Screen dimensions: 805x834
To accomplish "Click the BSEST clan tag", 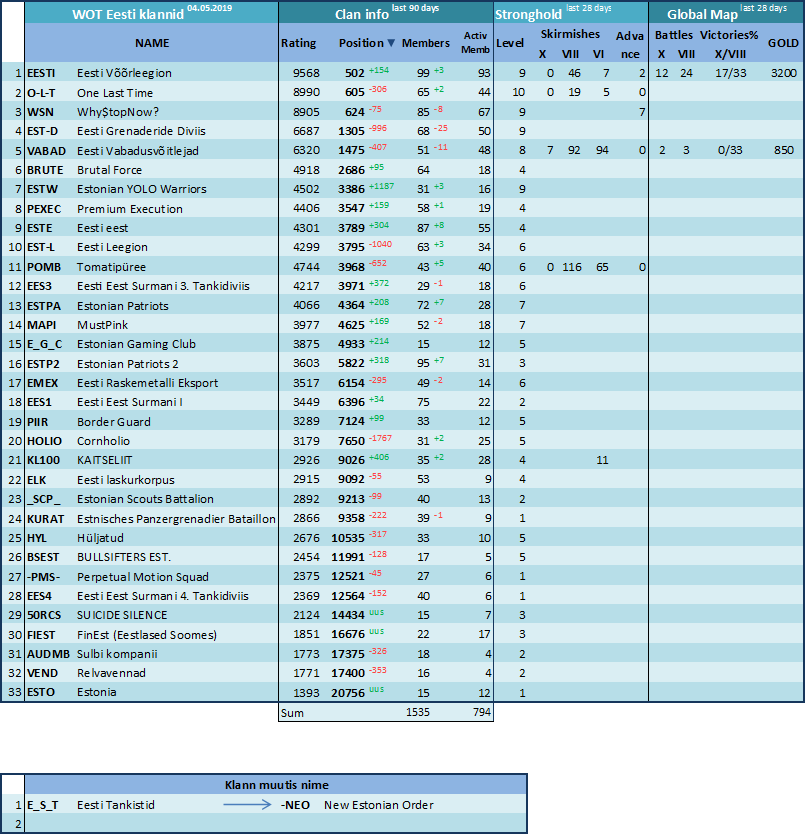I will (x=44, y=557).
